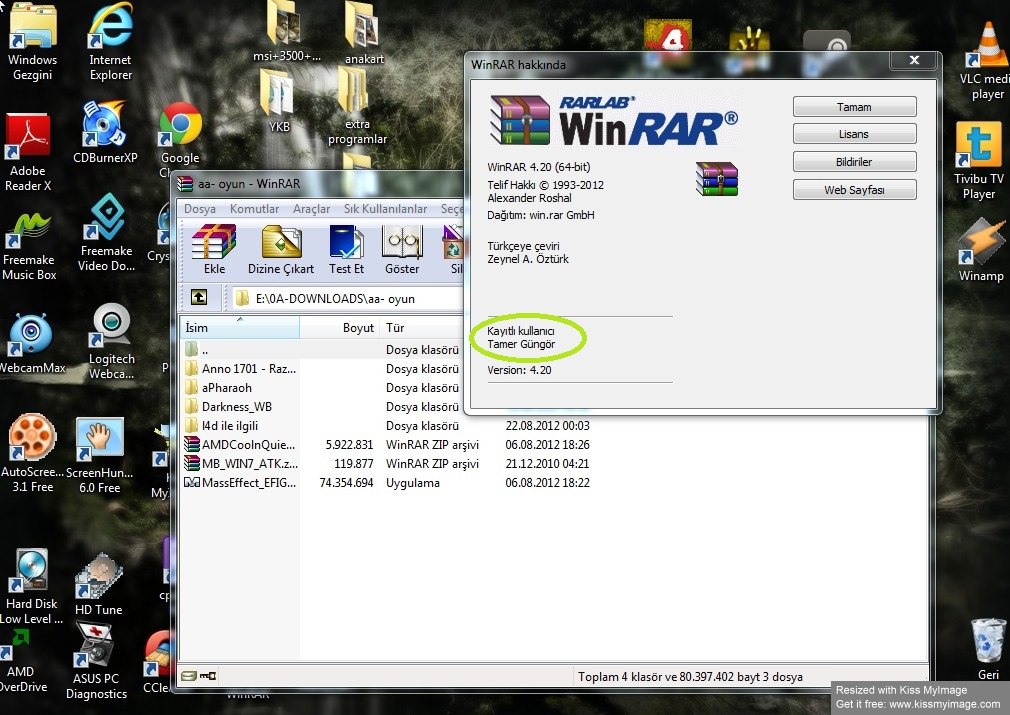Open the Freemake Music Box desktop icon
The width and height of the screenshot is (1010, 715).
point(29,247)
